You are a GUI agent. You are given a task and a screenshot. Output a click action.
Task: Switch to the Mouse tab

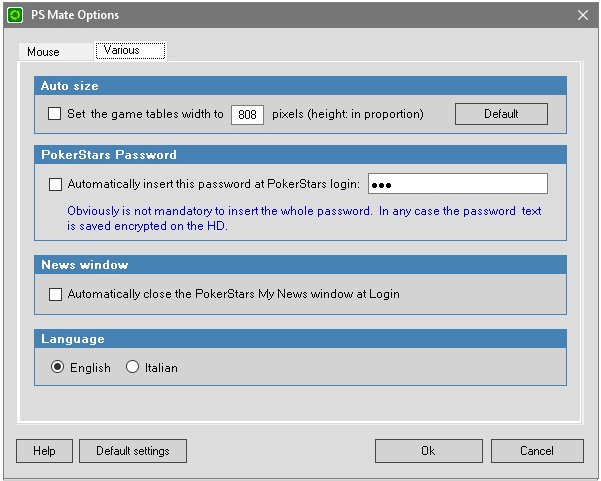coord(44,52)
